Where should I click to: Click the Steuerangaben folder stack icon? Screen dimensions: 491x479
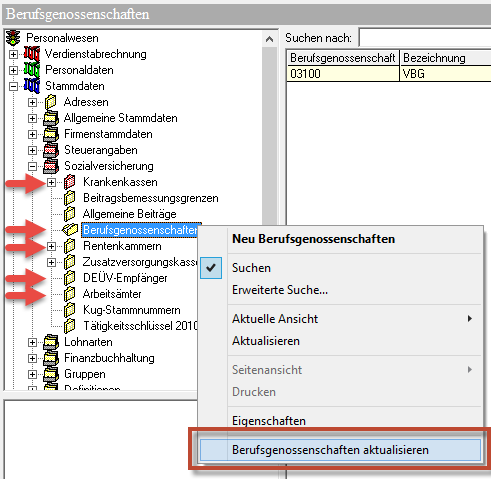pyautogui.click(x=51, y=150)
